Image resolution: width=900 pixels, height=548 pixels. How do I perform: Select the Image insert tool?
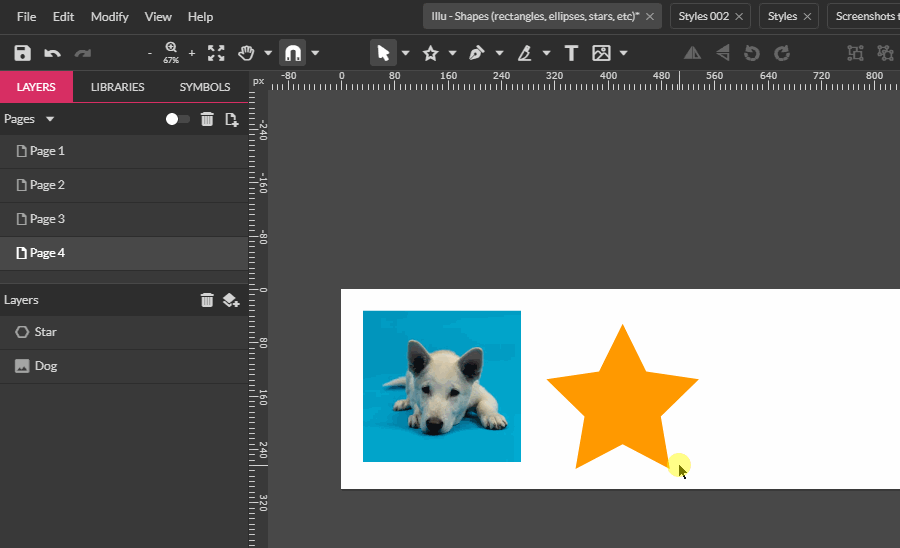[x=602, y=53]
